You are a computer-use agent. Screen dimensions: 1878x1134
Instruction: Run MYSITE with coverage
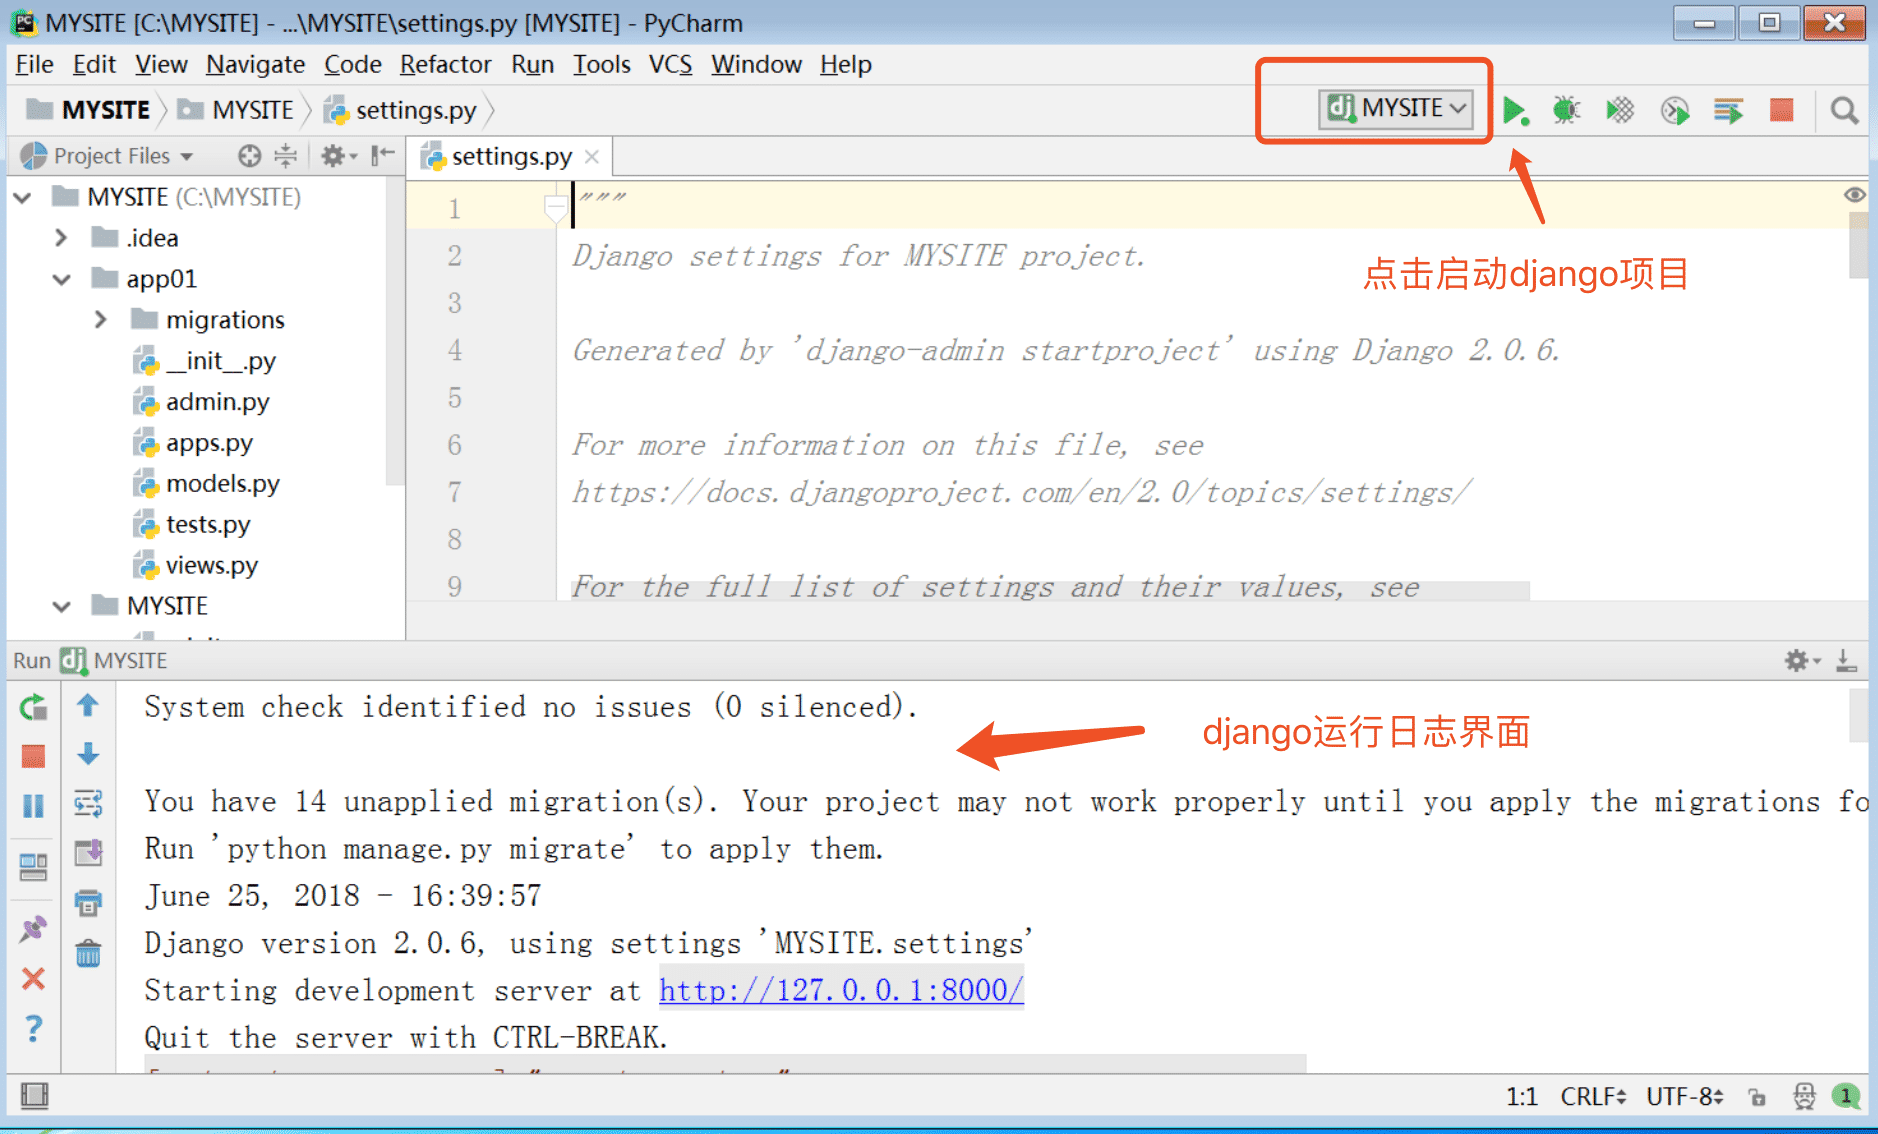point(1620,110)
